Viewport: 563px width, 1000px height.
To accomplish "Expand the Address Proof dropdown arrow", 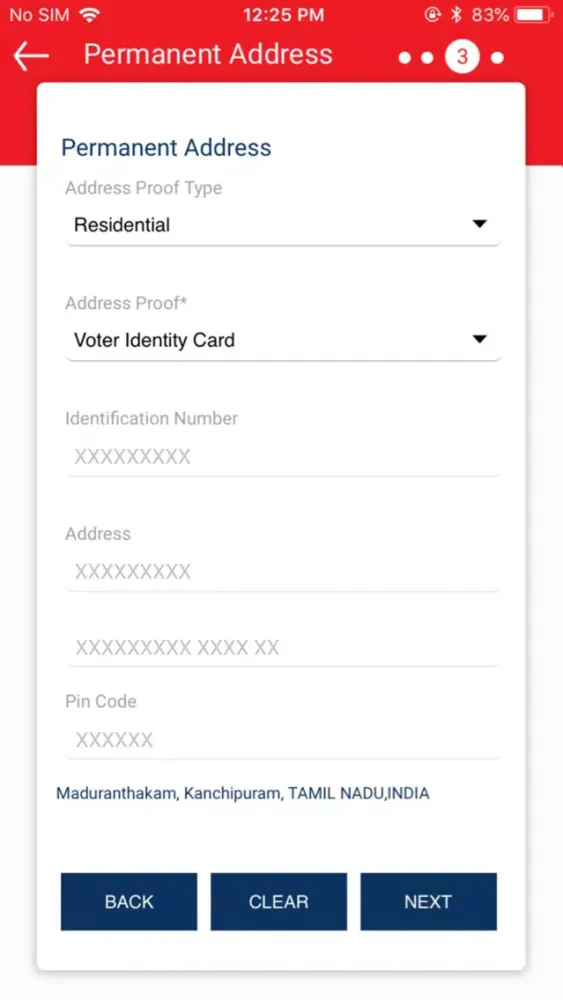I will 479,339.
